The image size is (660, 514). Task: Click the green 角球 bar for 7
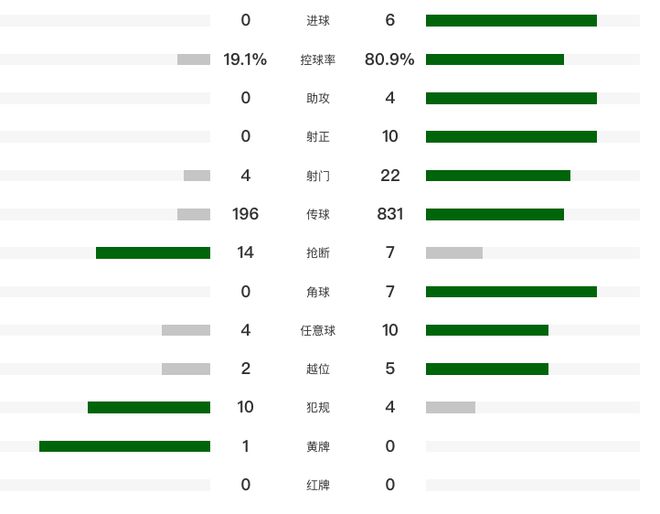tap(511, 291)
